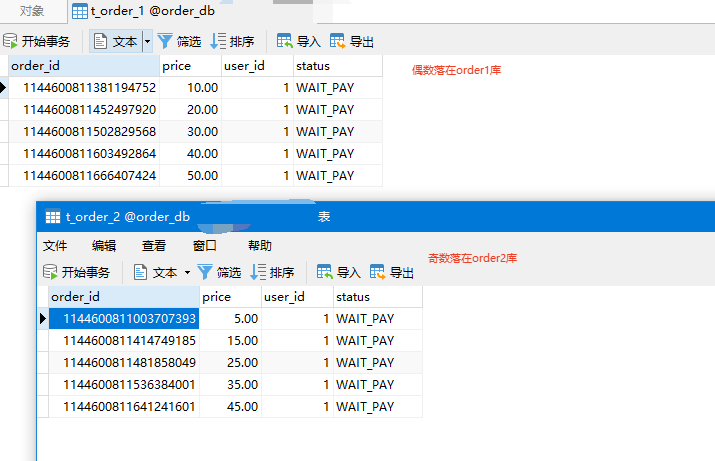Click the t_order_2 window title table icon
This screenshot has height=461, width=715.
[53, 217]
